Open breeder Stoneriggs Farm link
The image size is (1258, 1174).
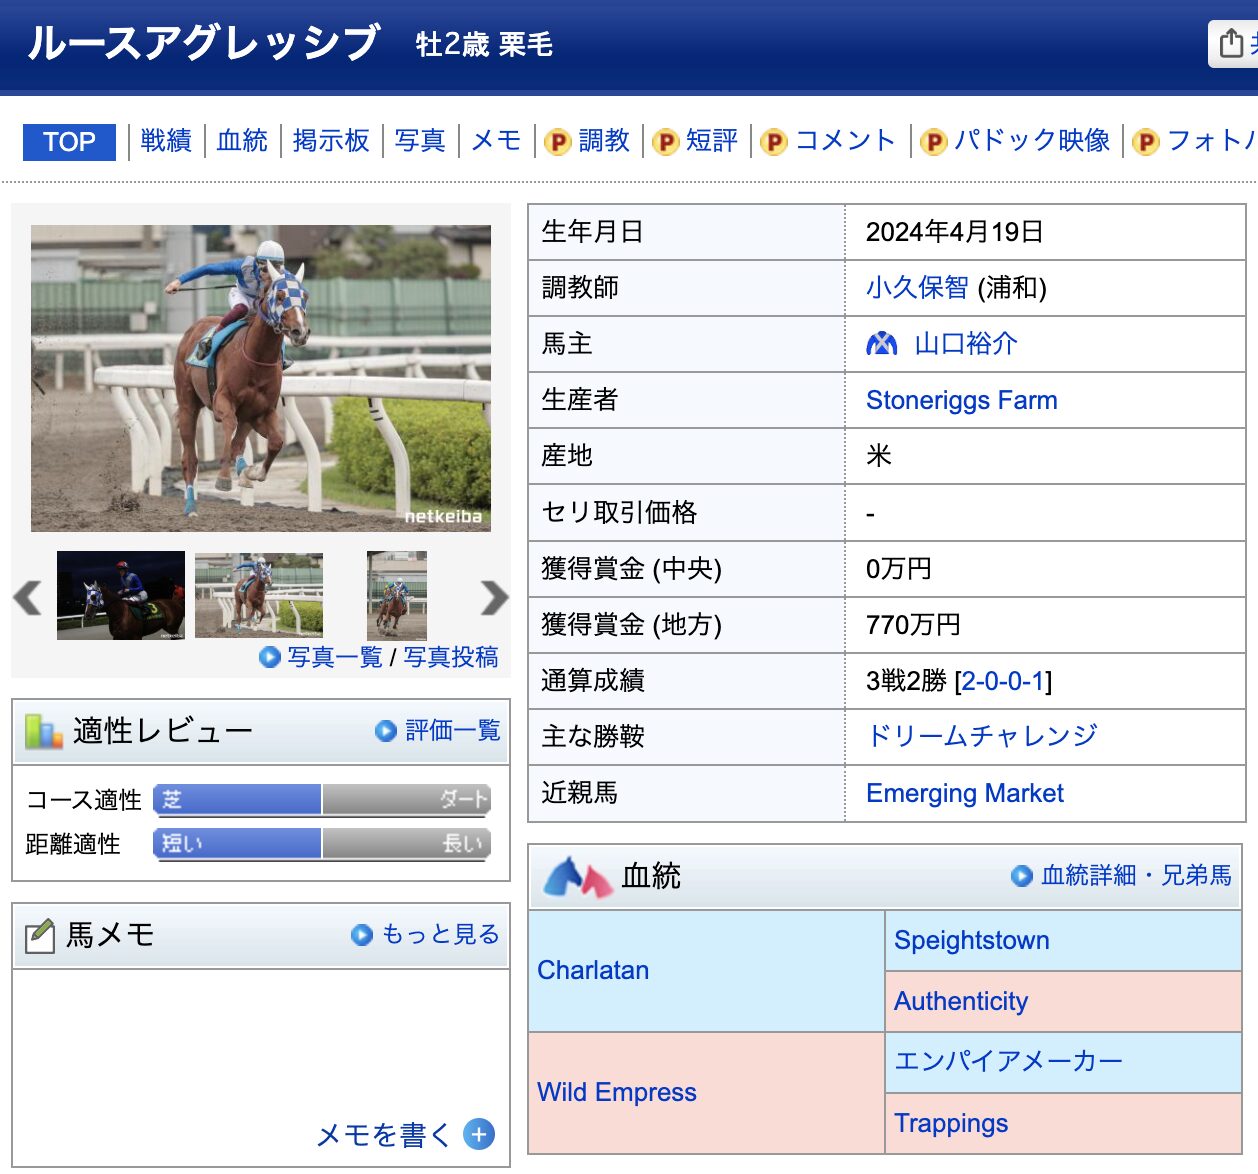961,400
